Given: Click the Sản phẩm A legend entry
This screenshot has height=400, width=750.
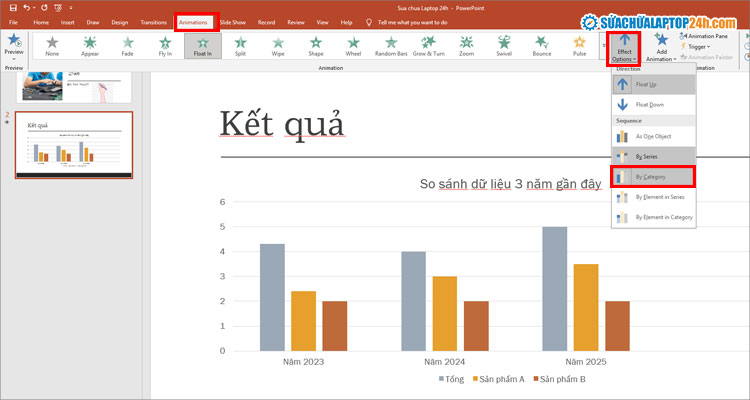Looking at the screenshot, I should click(x=499, y=379).
